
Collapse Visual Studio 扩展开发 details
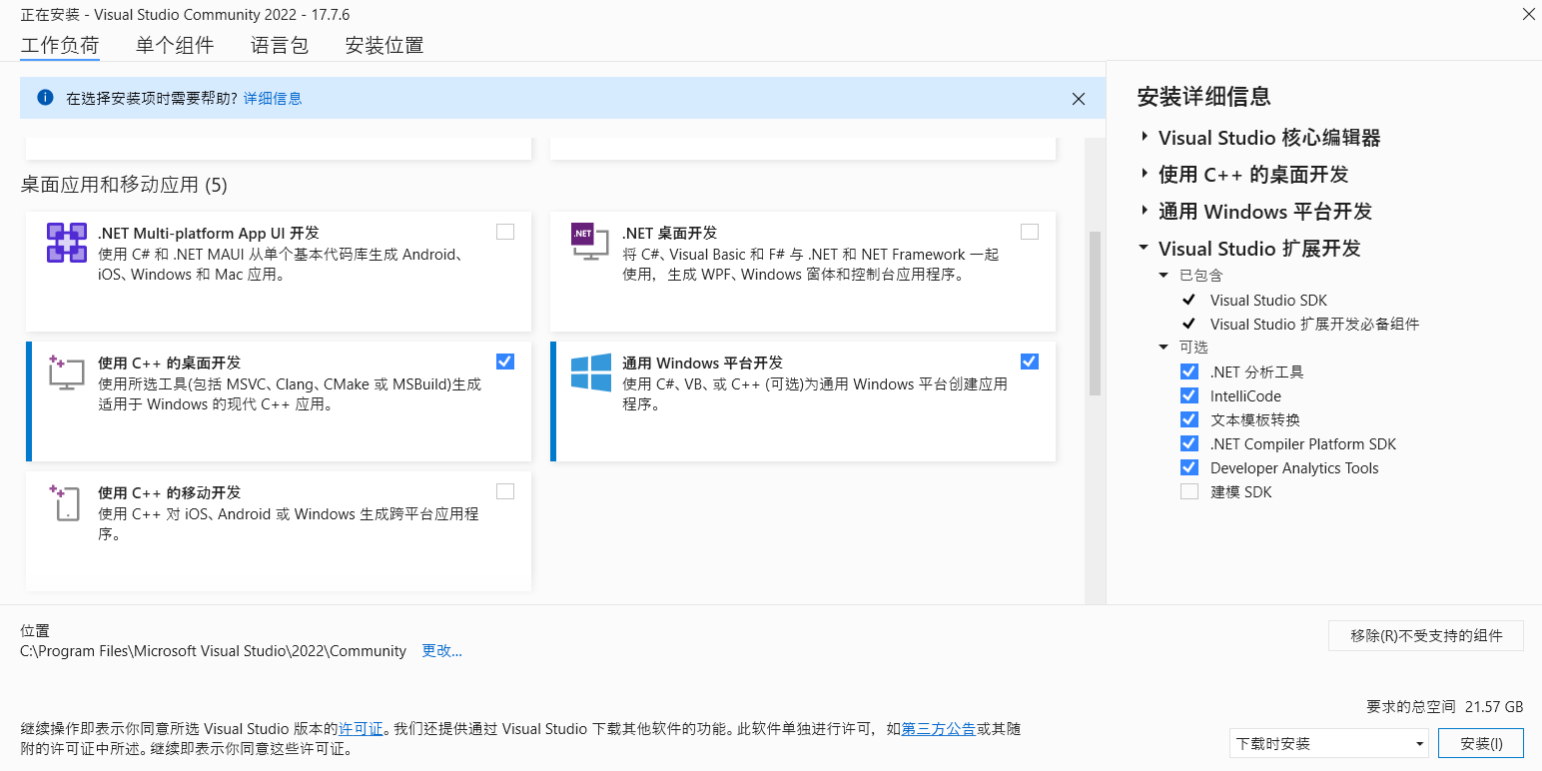[1145, 248]
